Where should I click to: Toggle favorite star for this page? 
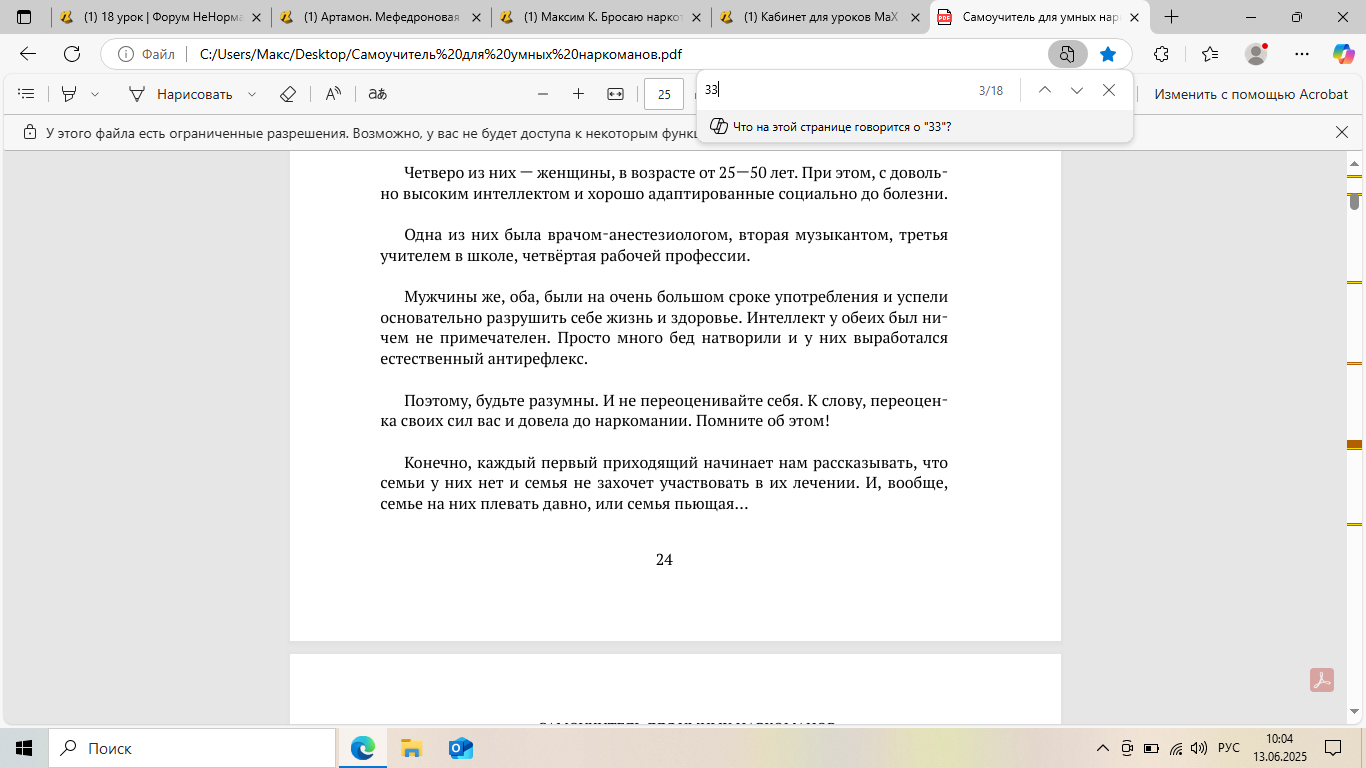coord(1108,54)
